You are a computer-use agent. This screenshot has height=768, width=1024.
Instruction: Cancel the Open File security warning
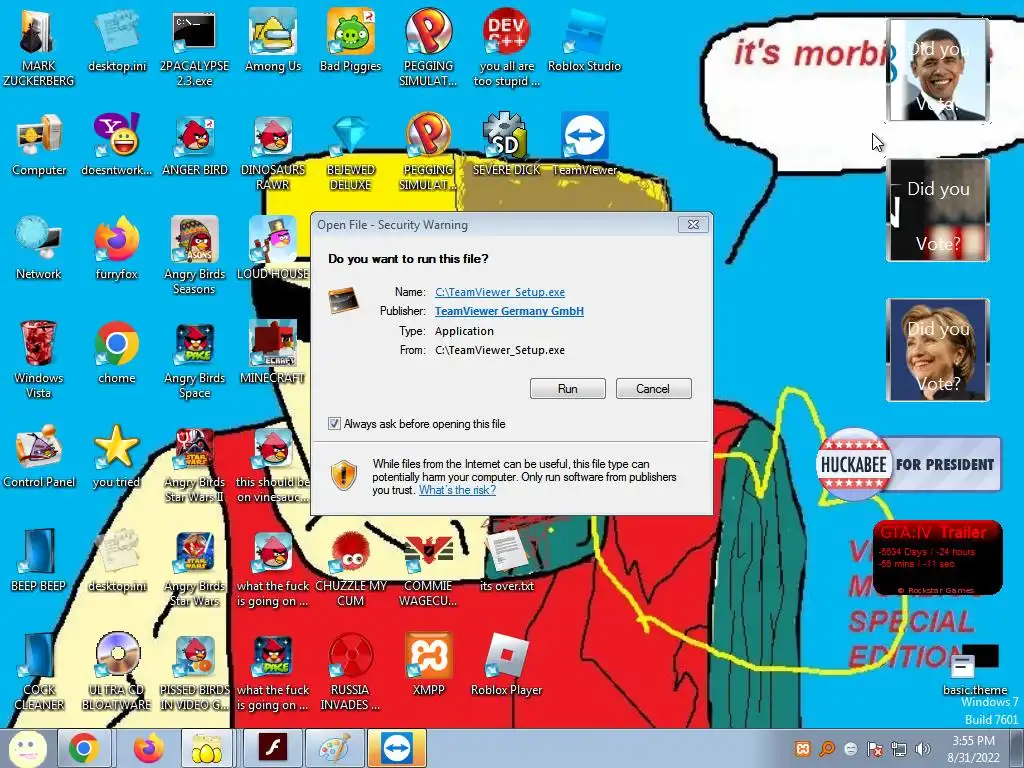tap(653, 389)
